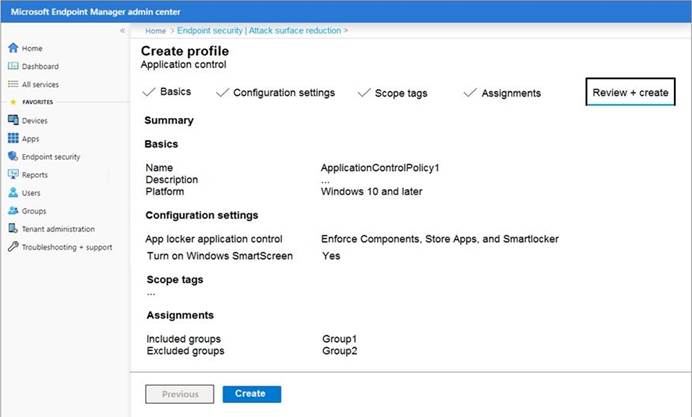Click the Apps grid icon
This screenshot has height=417, width=692.
tap(13, 138)
